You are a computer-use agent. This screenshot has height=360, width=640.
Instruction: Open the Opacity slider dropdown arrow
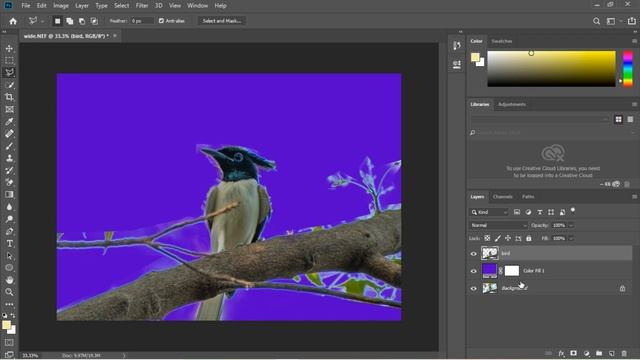(571, 225)
